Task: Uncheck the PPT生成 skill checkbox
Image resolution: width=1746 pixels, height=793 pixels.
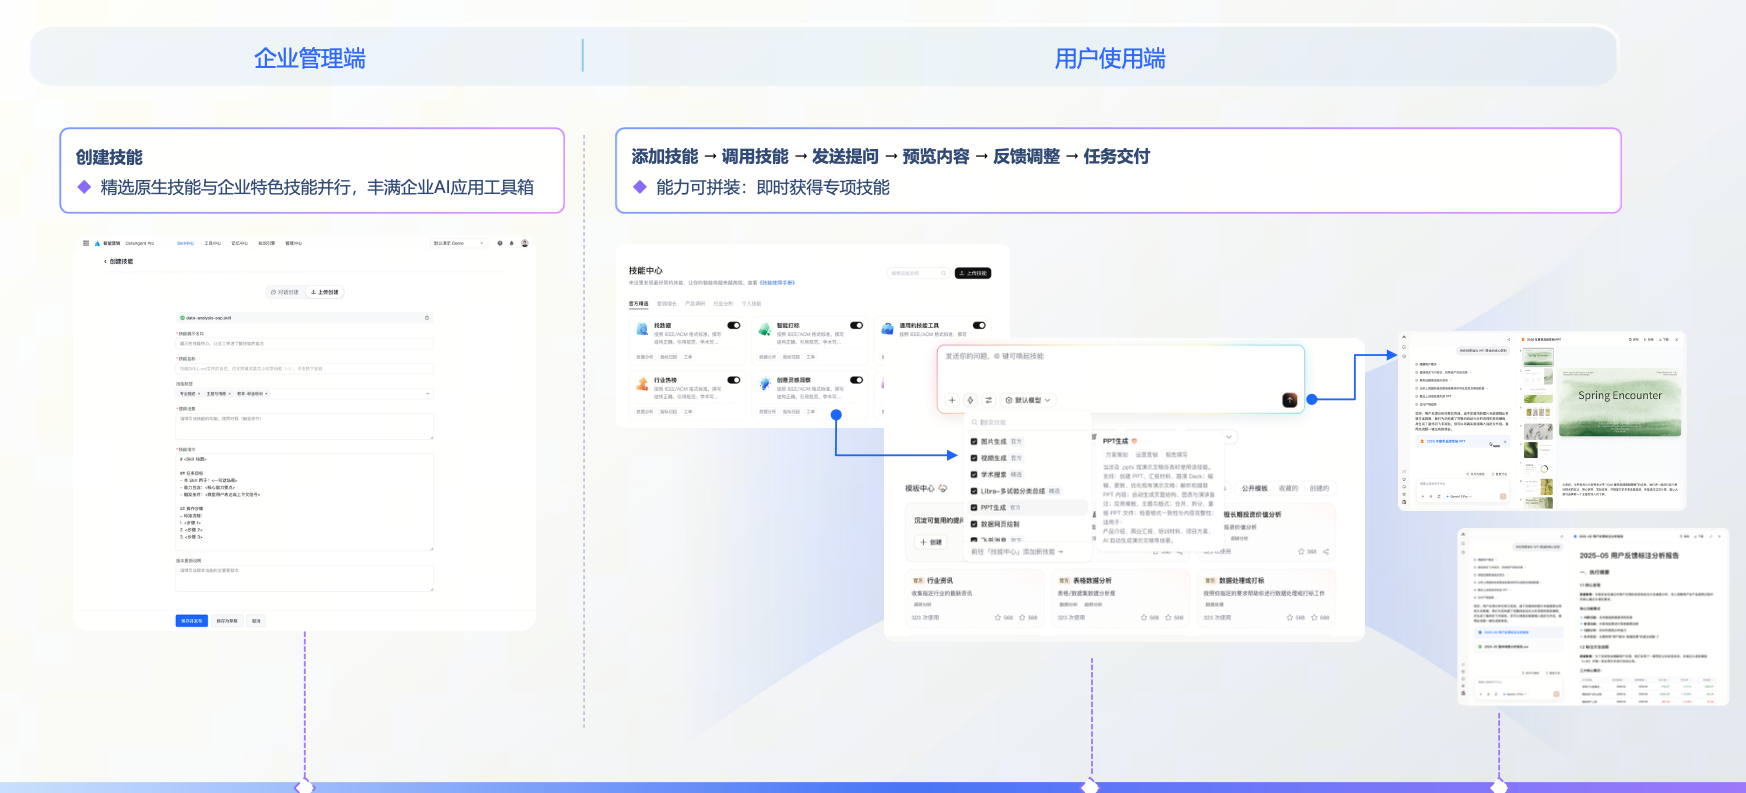Action: [974, 507]
